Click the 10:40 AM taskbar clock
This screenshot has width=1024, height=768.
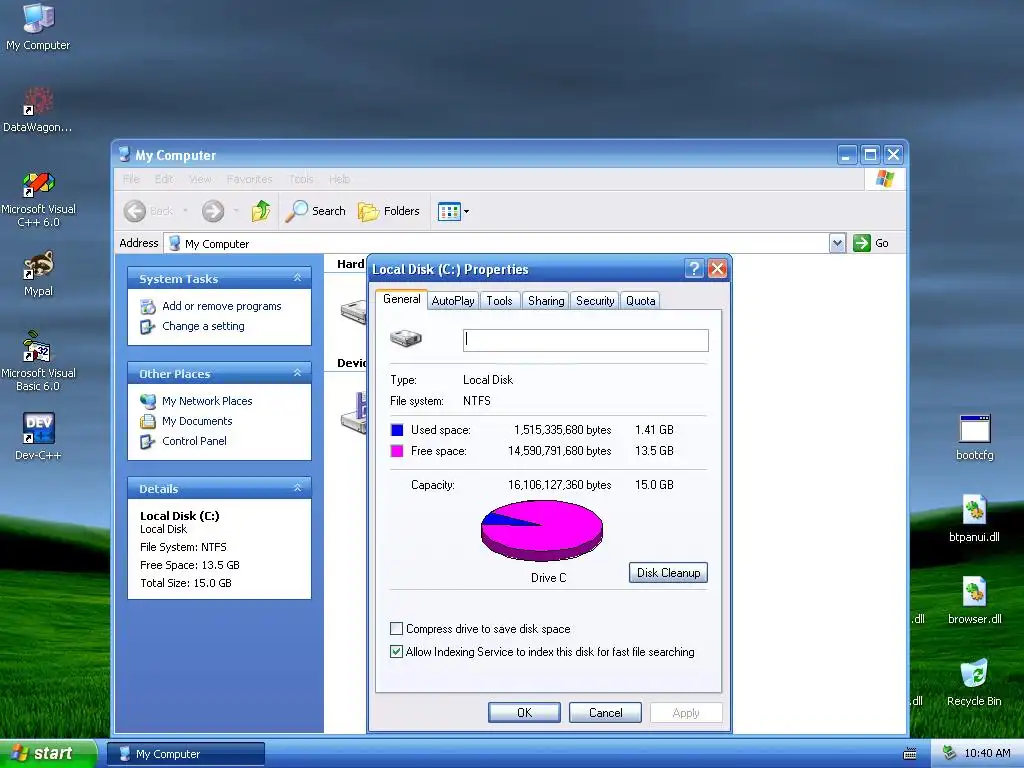(987, 753)
